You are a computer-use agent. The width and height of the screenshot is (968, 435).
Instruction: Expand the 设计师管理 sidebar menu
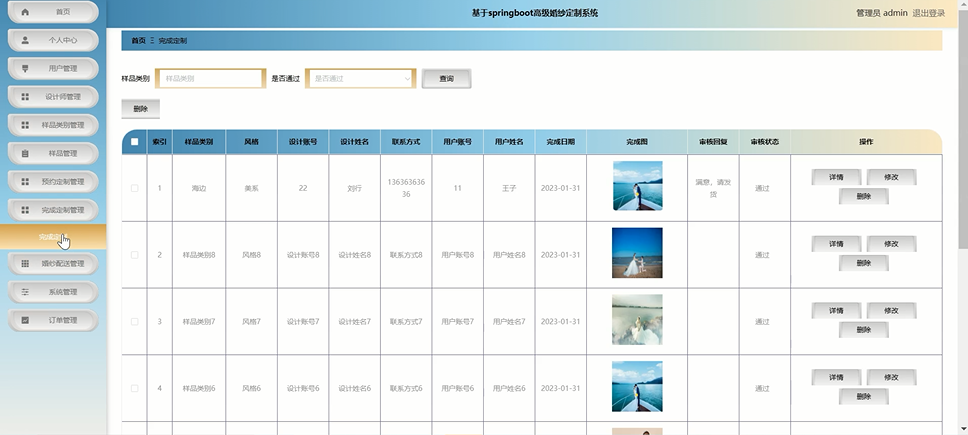tap(53, 97)
